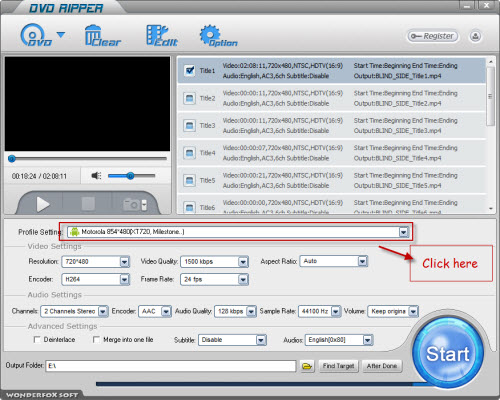The width and height of the screenshot is (500, 400).
Task: Select the Title1 row video info
Action: [x=283, y=66]
